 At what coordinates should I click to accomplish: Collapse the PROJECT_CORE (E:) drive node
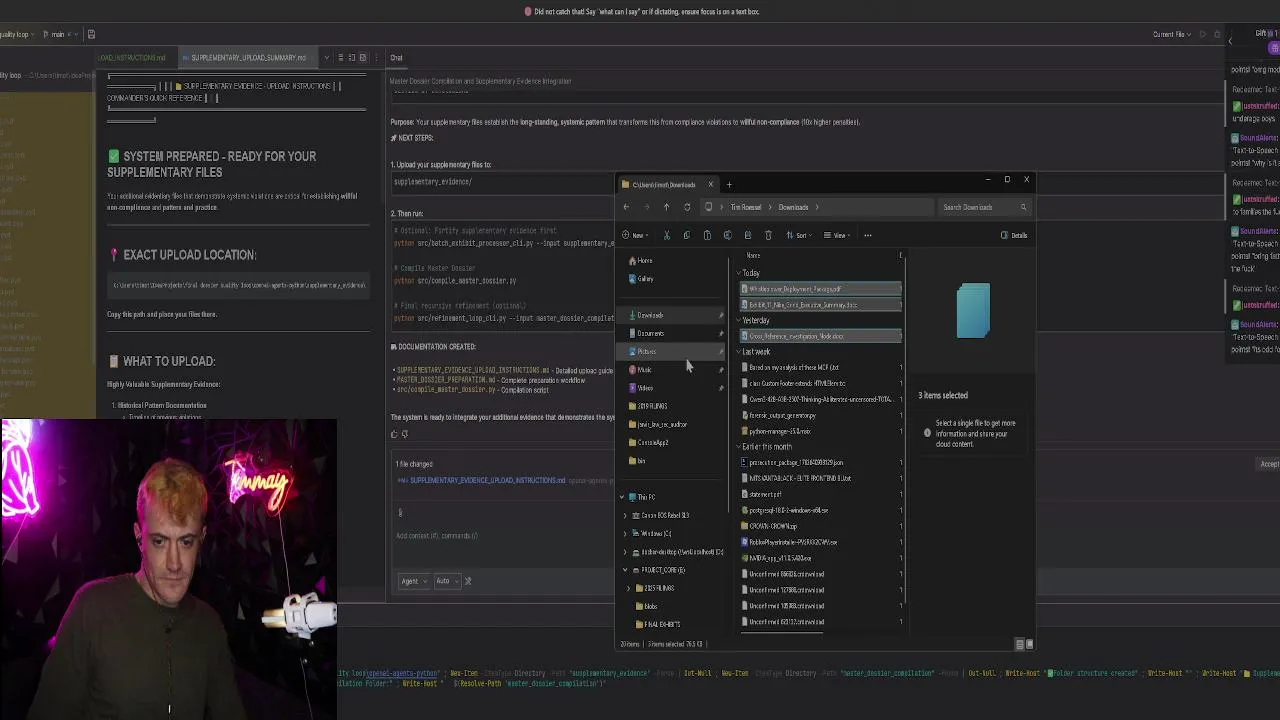coord(626,570)
